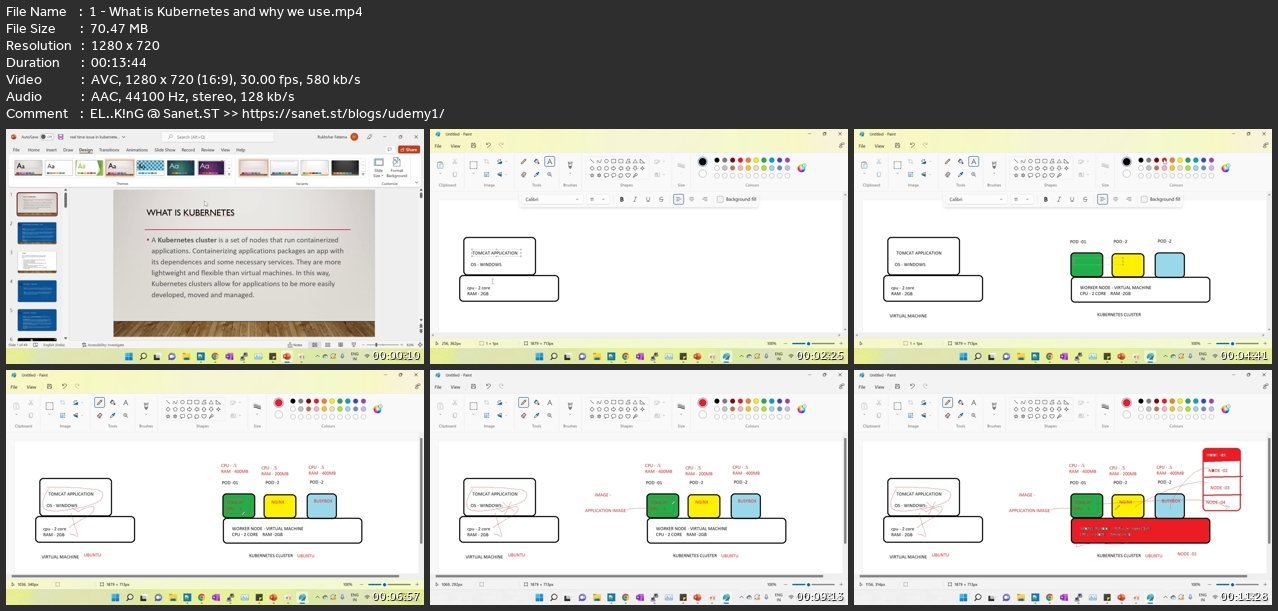The image size is (1278, 611).
Task: Pick the black Colour 1 circle in the 00:02:25 Paint frame
Action: point(702,161)
